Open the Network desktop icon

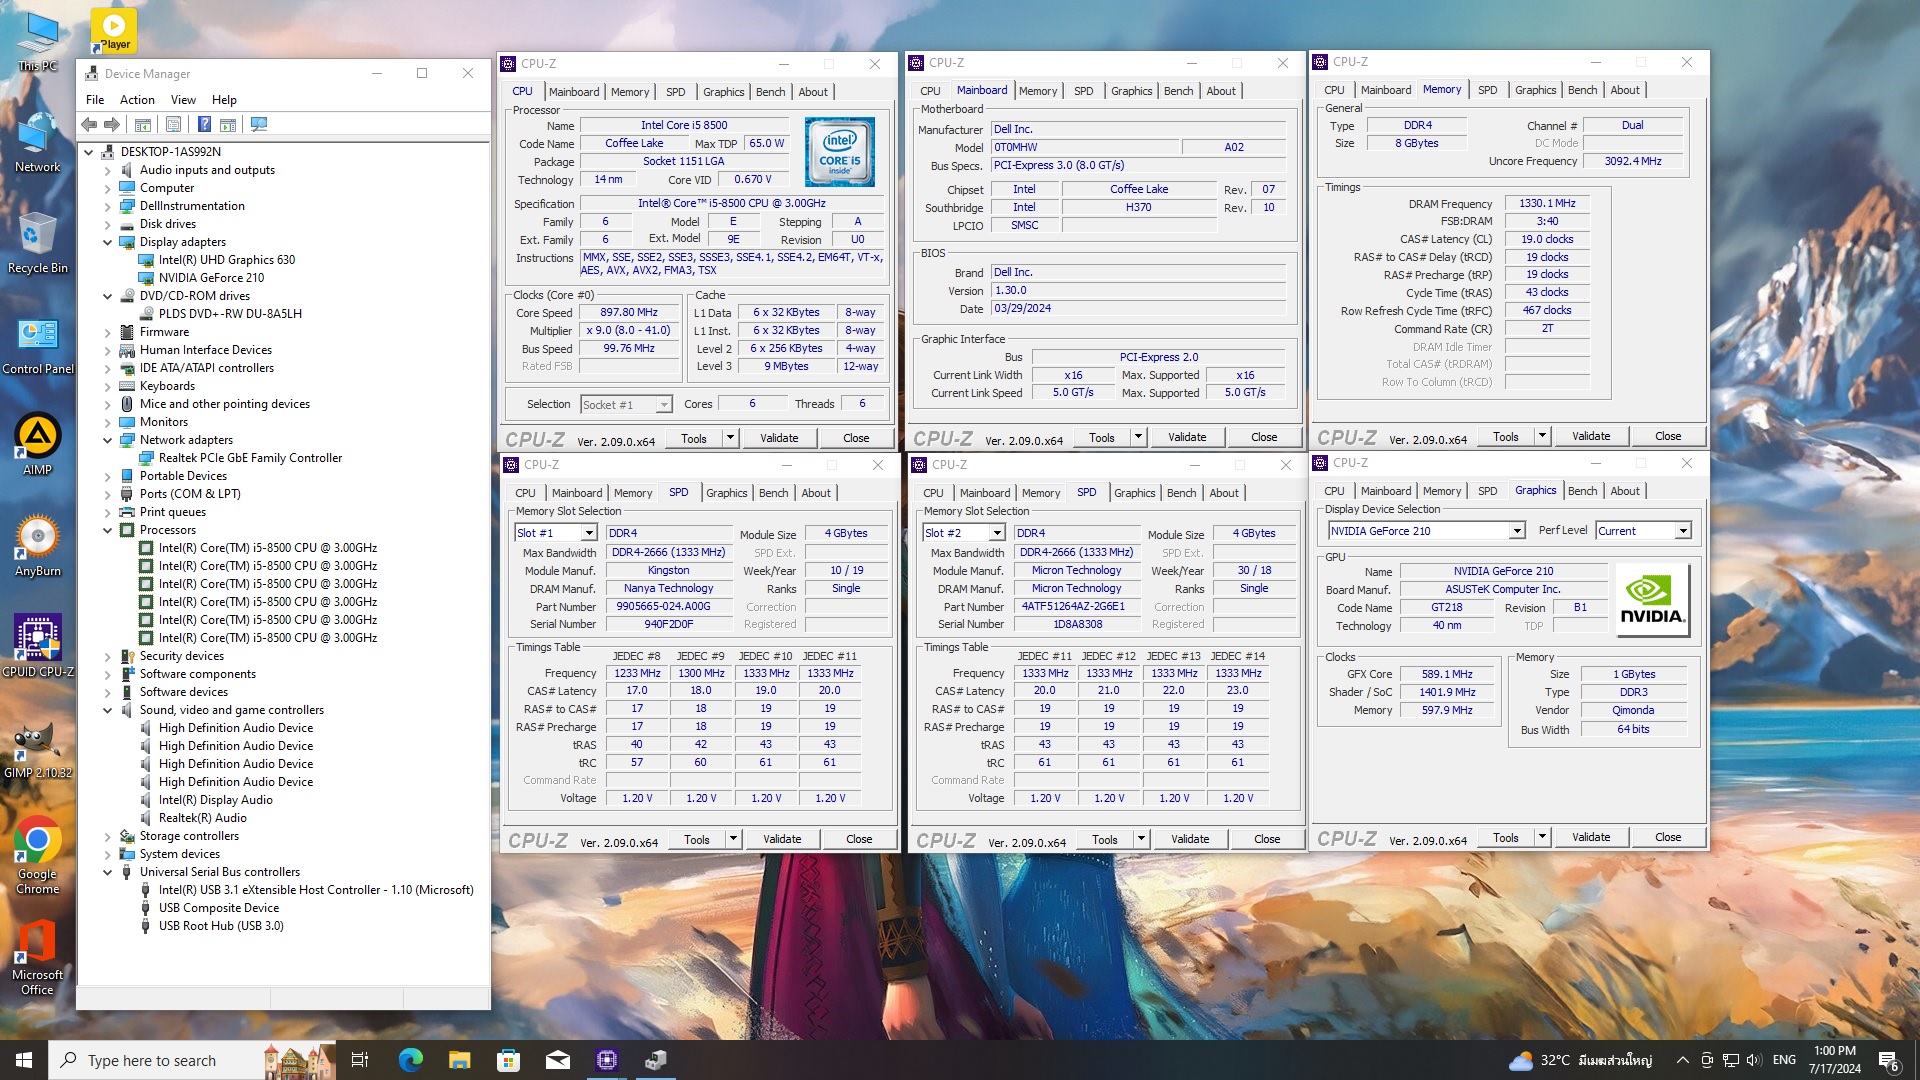tap(38, 143)
